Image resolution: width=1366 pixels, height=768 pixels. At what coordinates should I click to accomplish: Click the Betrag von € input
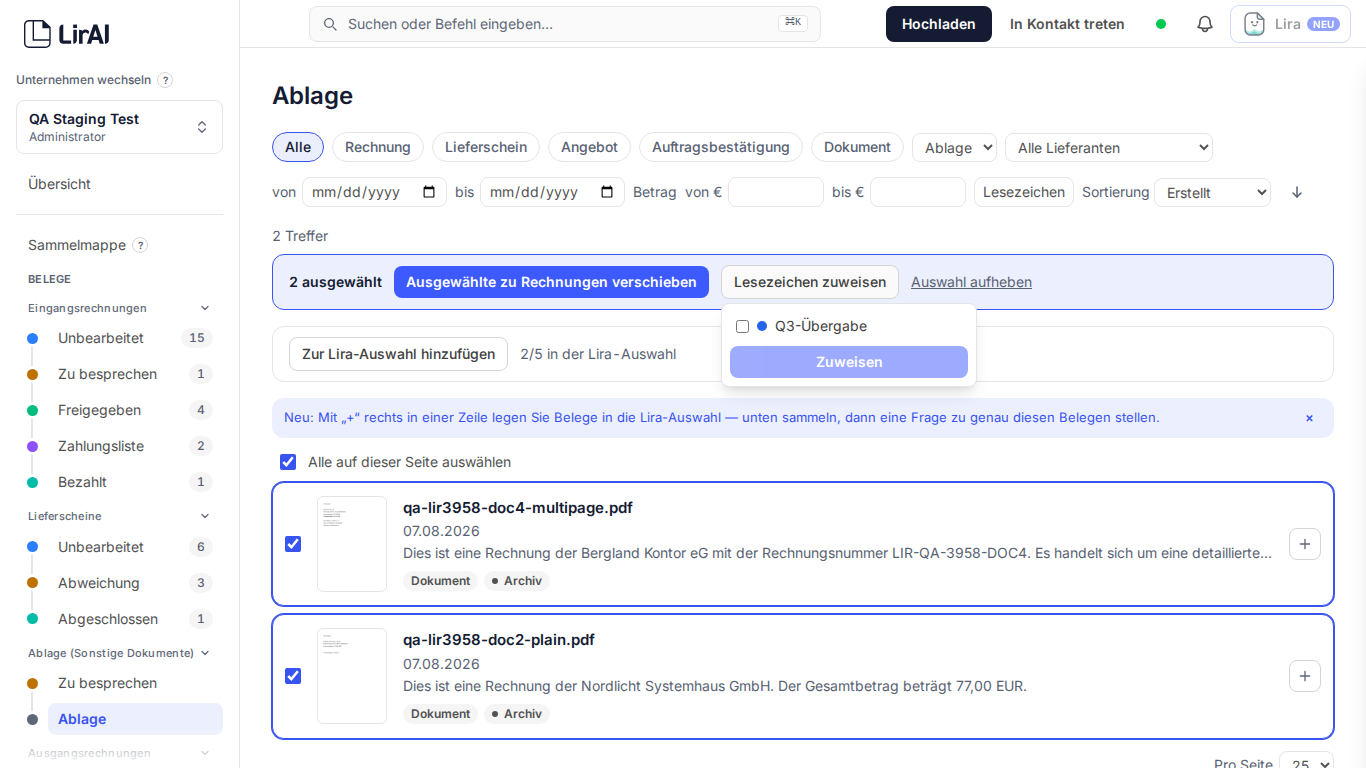pos(776,192)
